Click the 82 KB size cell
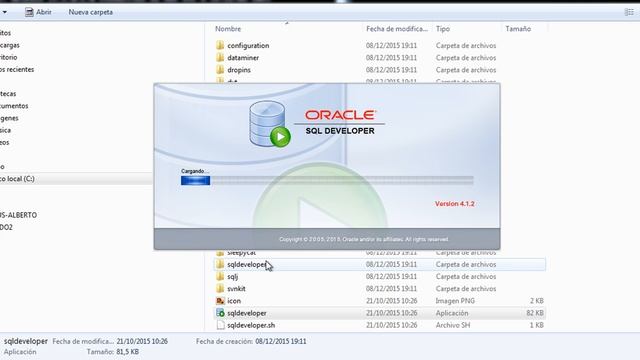This screenshot has width=640, height=360. click(535, 313)
